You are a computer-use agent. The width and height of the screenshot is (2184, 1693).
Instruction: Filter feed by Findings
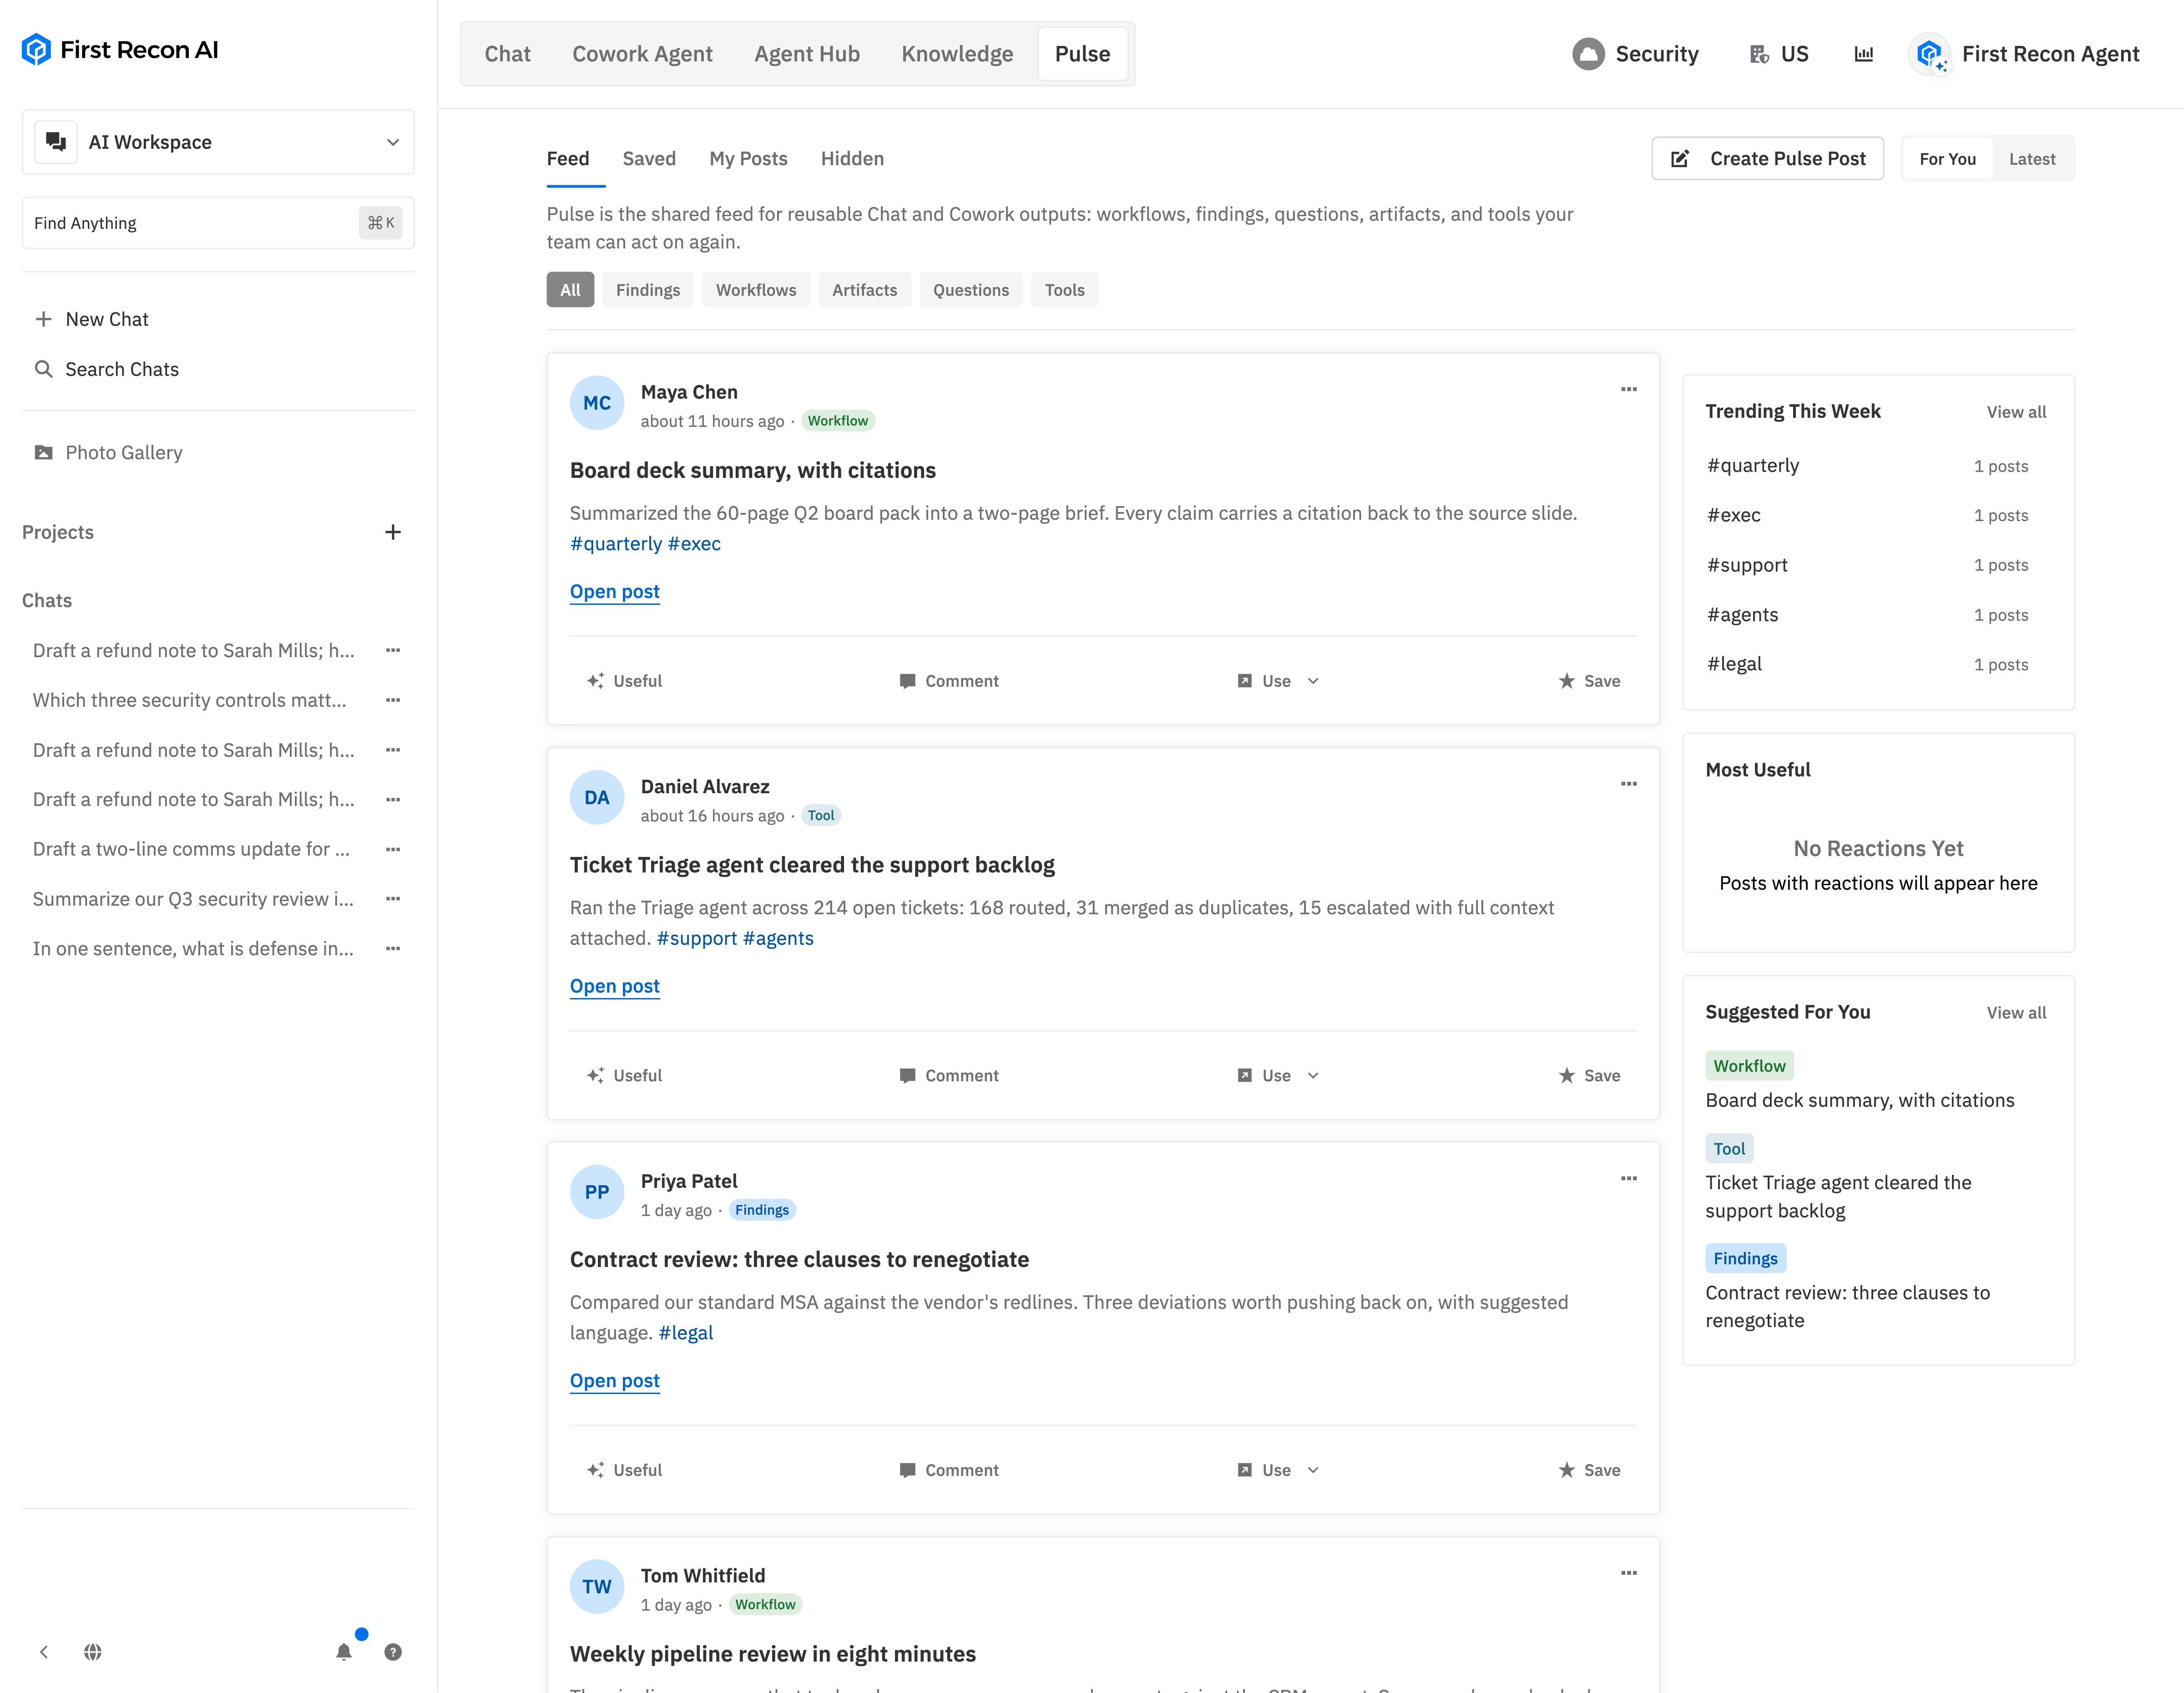(x=648, y=290)
